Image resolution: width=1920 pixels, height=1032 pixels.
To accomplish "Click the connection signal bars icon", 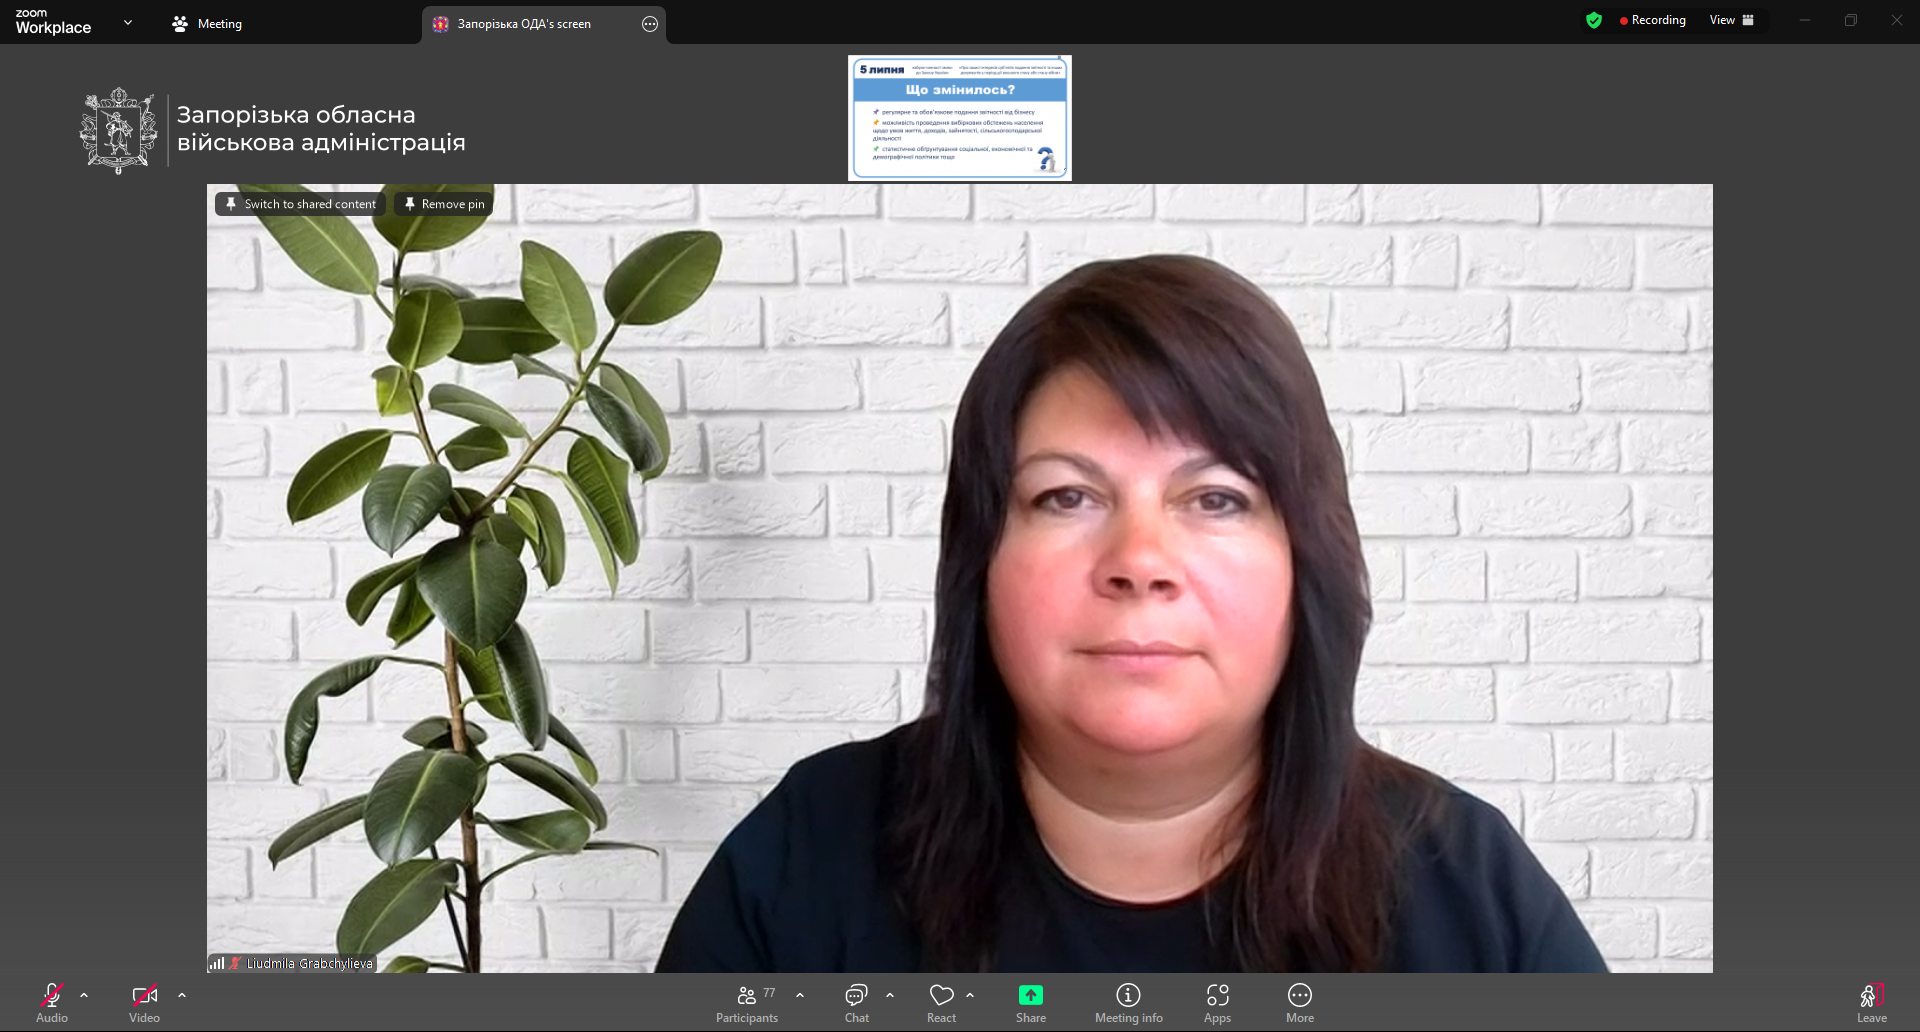I will 217,964.
